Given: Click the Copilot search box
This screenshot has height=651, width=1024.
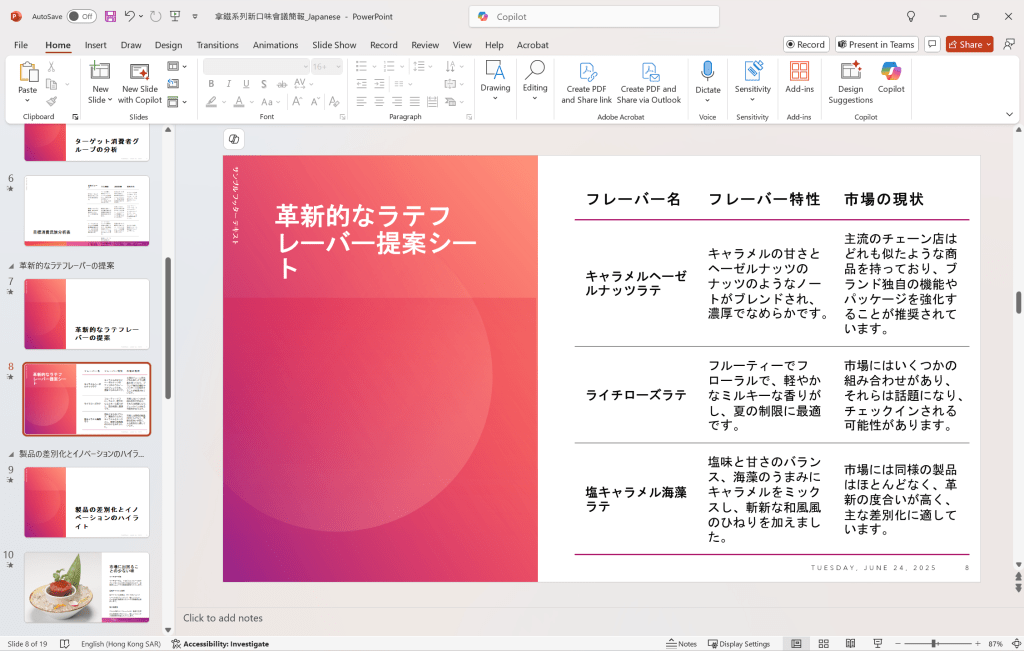Looking at the screenshot, I should (x=594, y=17).
